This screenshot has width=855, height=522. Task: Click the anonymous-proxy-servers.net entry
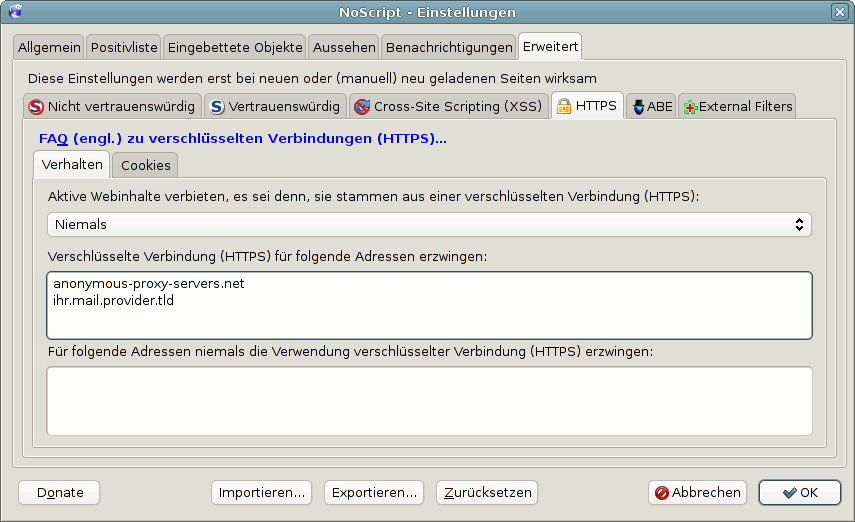coord(149,284)
